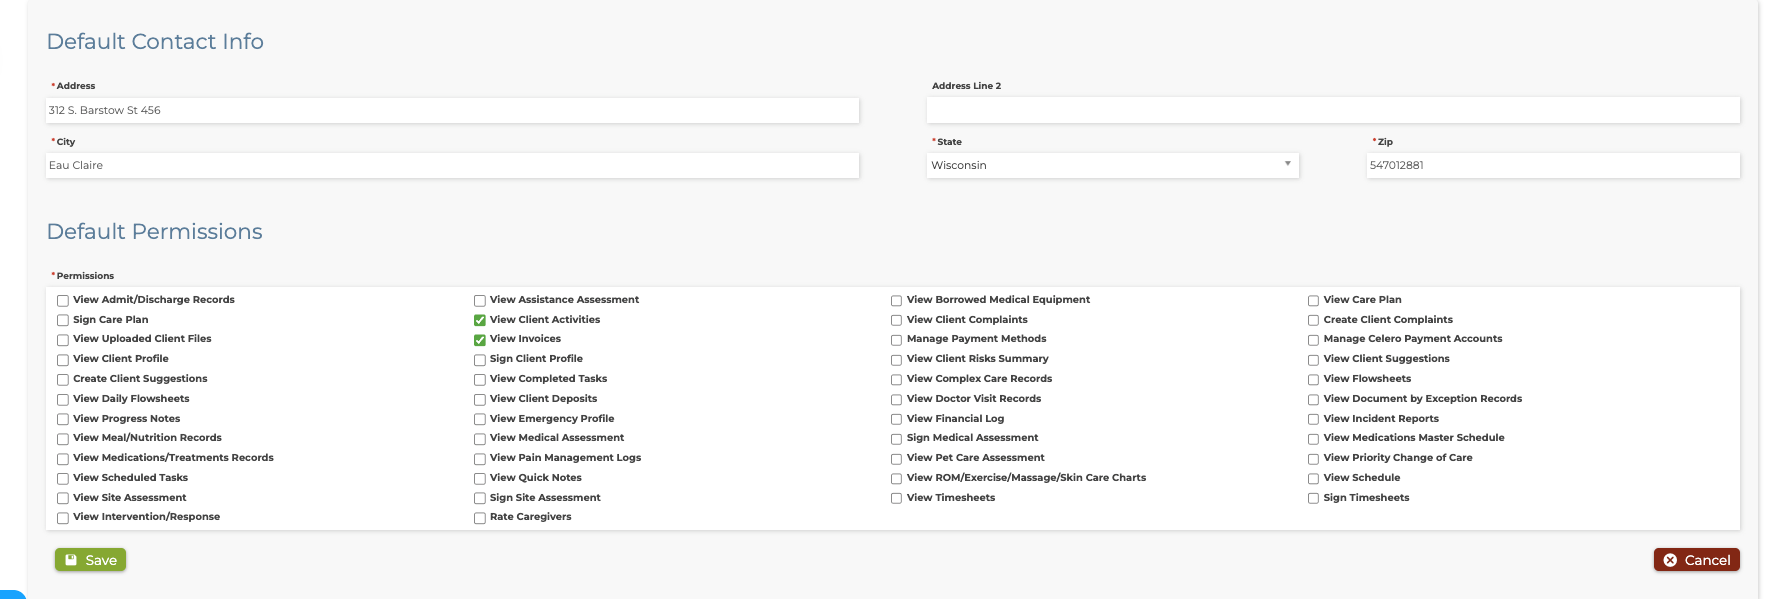This screenshot has width=1786, height=599.
Task: Enable View Borrowed Medical Equipment permission
Action: coord(897,301)
